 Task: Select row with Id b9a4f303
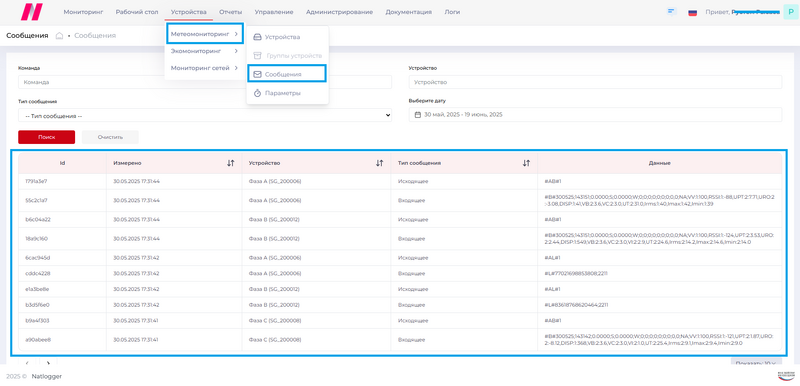click(x=400, y=321)
